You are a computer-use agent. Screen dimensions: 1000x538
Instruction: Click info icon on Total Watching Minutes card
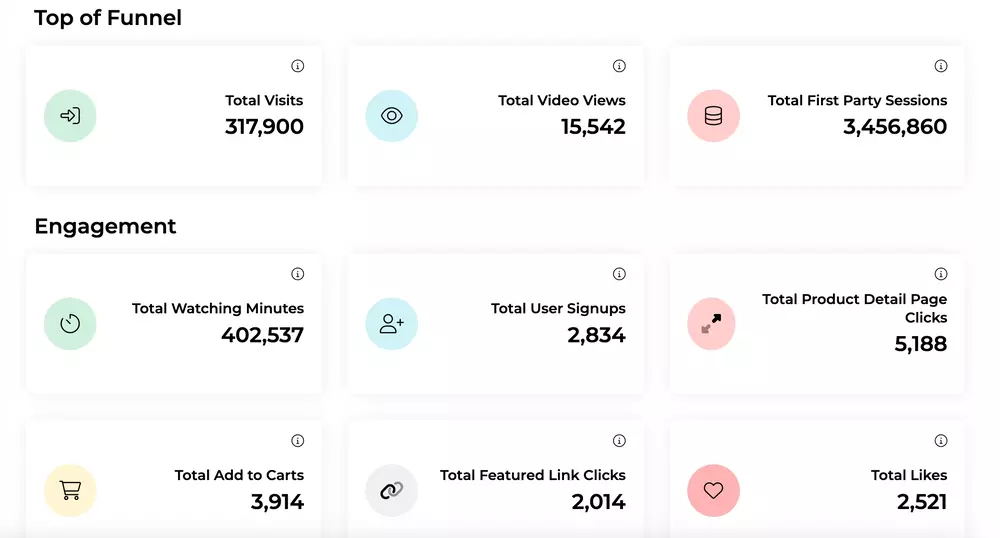(x=297, y=274)
